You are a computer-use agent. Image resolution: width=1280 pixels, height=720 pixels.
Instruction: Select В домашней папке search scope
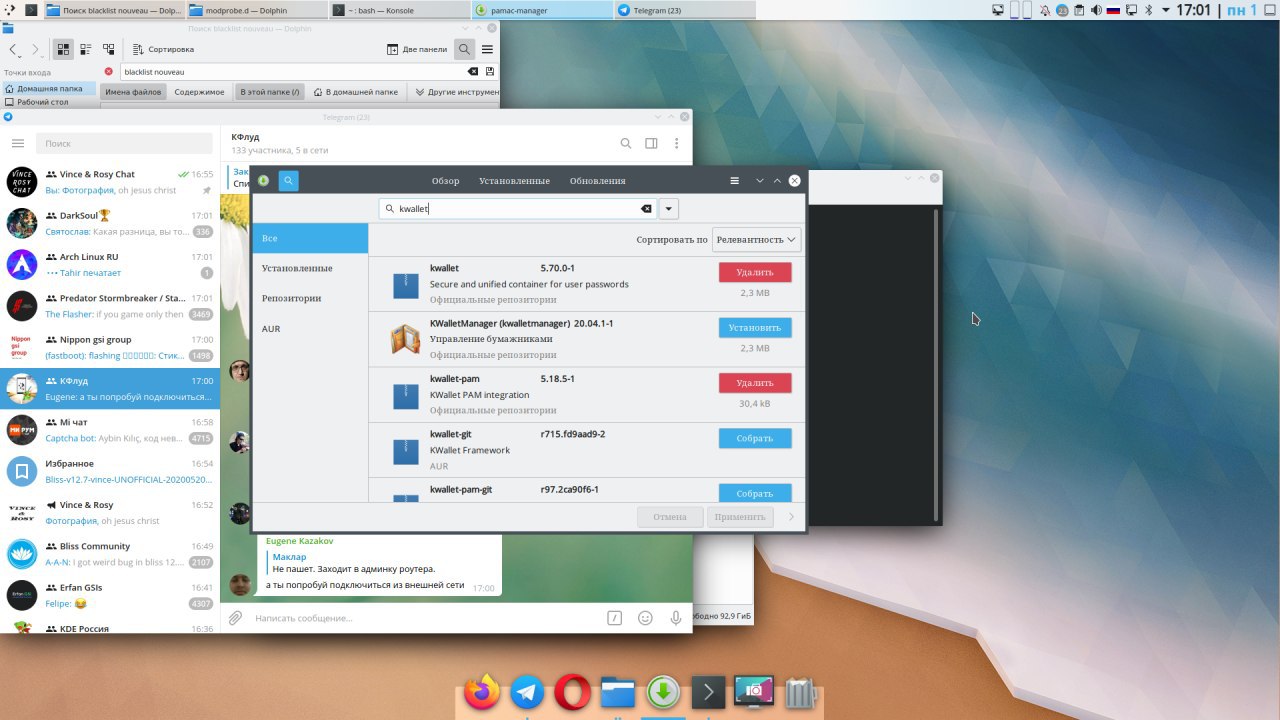click(355, 92)
